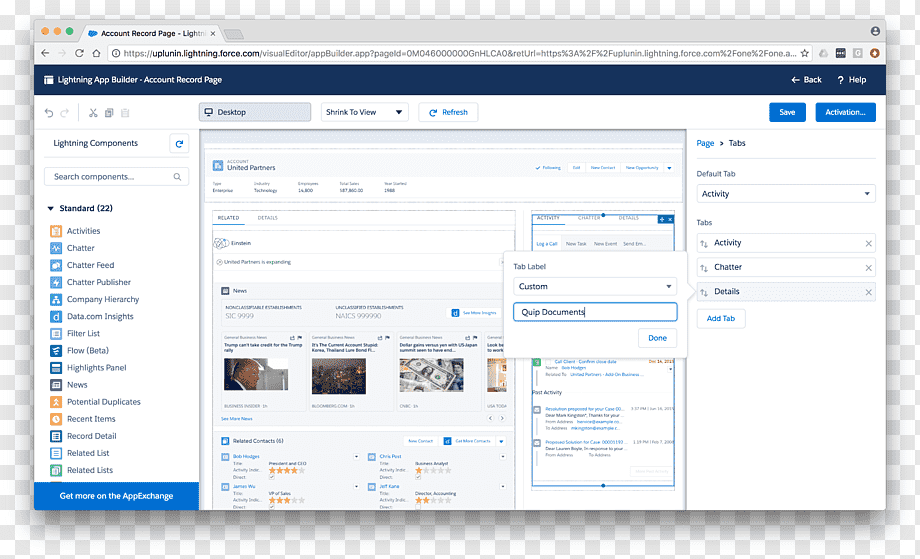The image size is (920, 559).
Task: Click the search magnifier icon
Action: click(177, 177)
